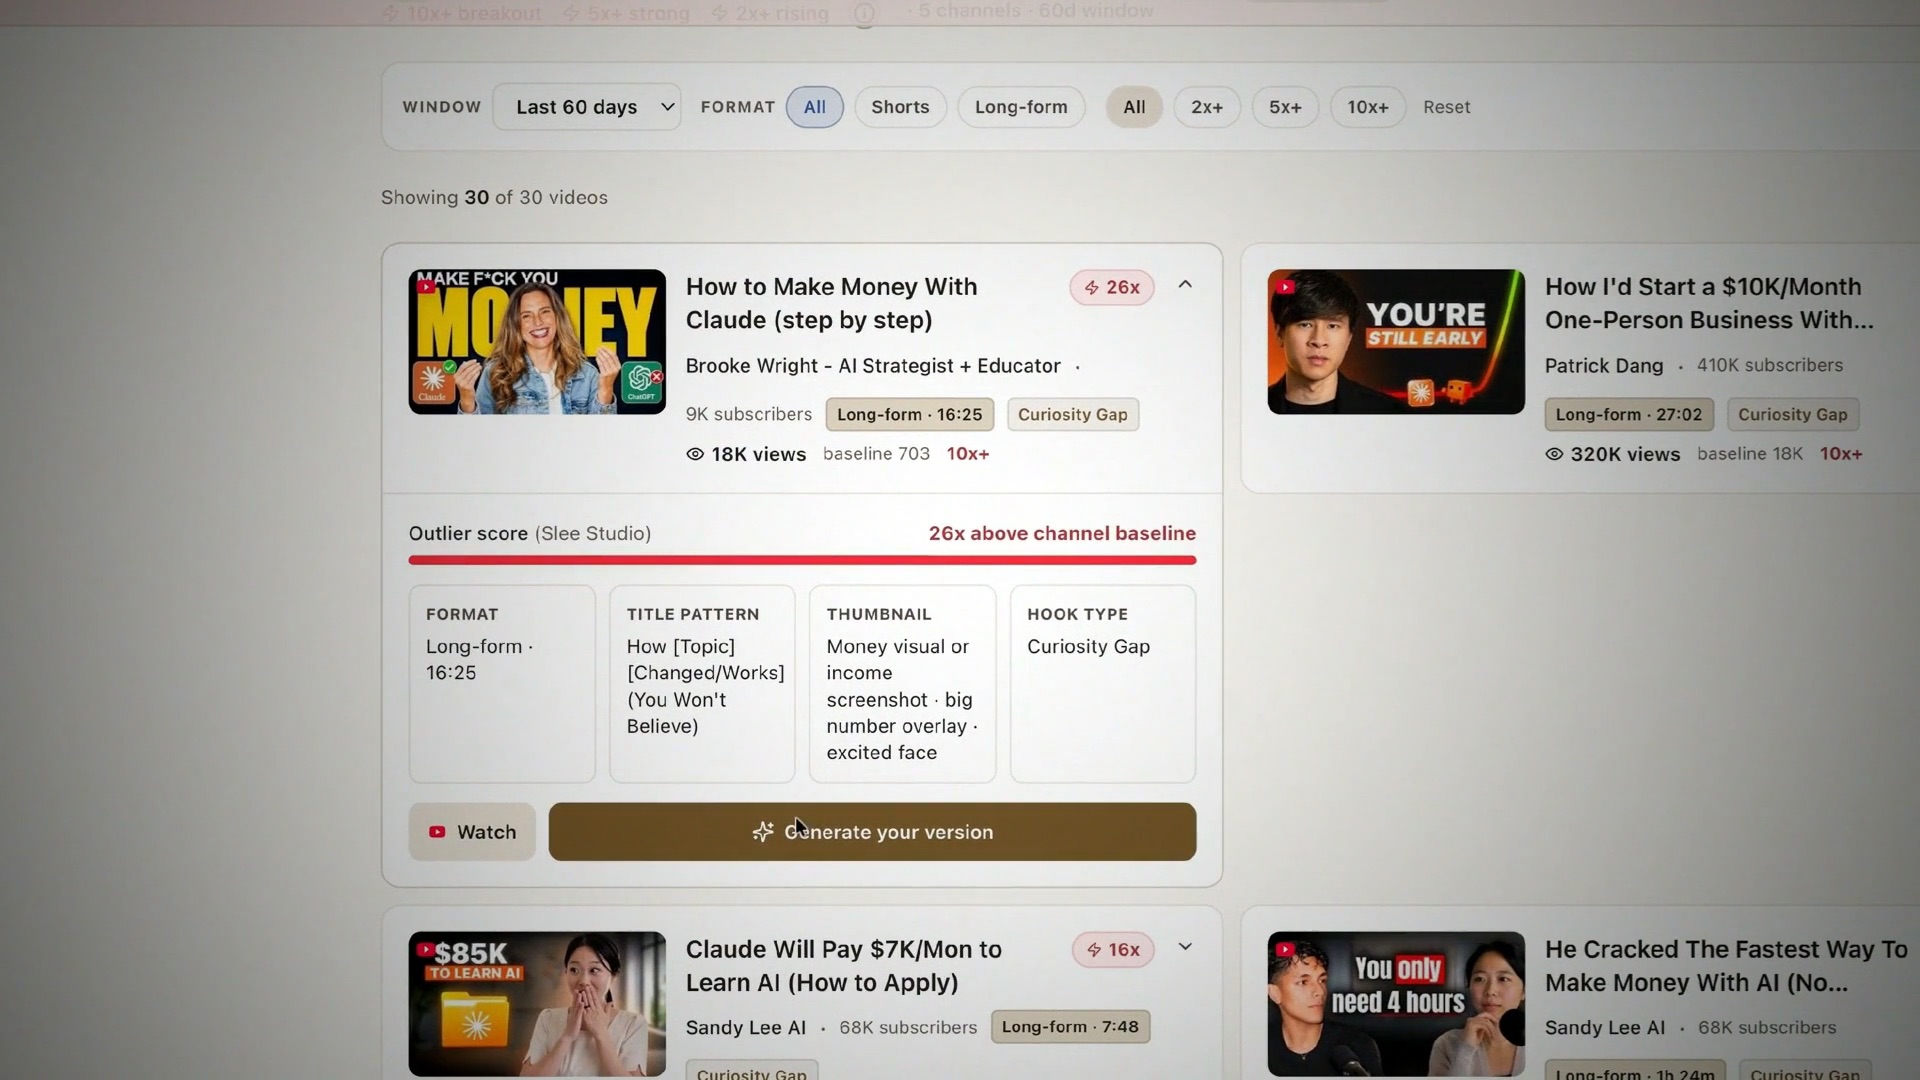1920x1080 pixels.
Task: Open title How to Make Money With Claude
Action: (x=831, y=303)
